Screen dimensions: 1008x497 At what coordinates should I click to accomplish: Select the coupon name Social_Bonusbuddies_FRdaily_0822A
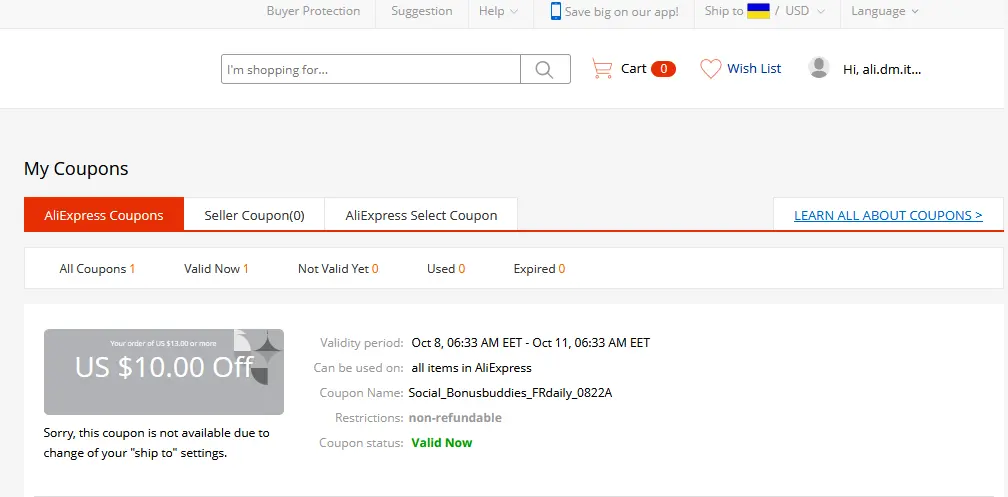pyautogui.click(x=510, y=393)
